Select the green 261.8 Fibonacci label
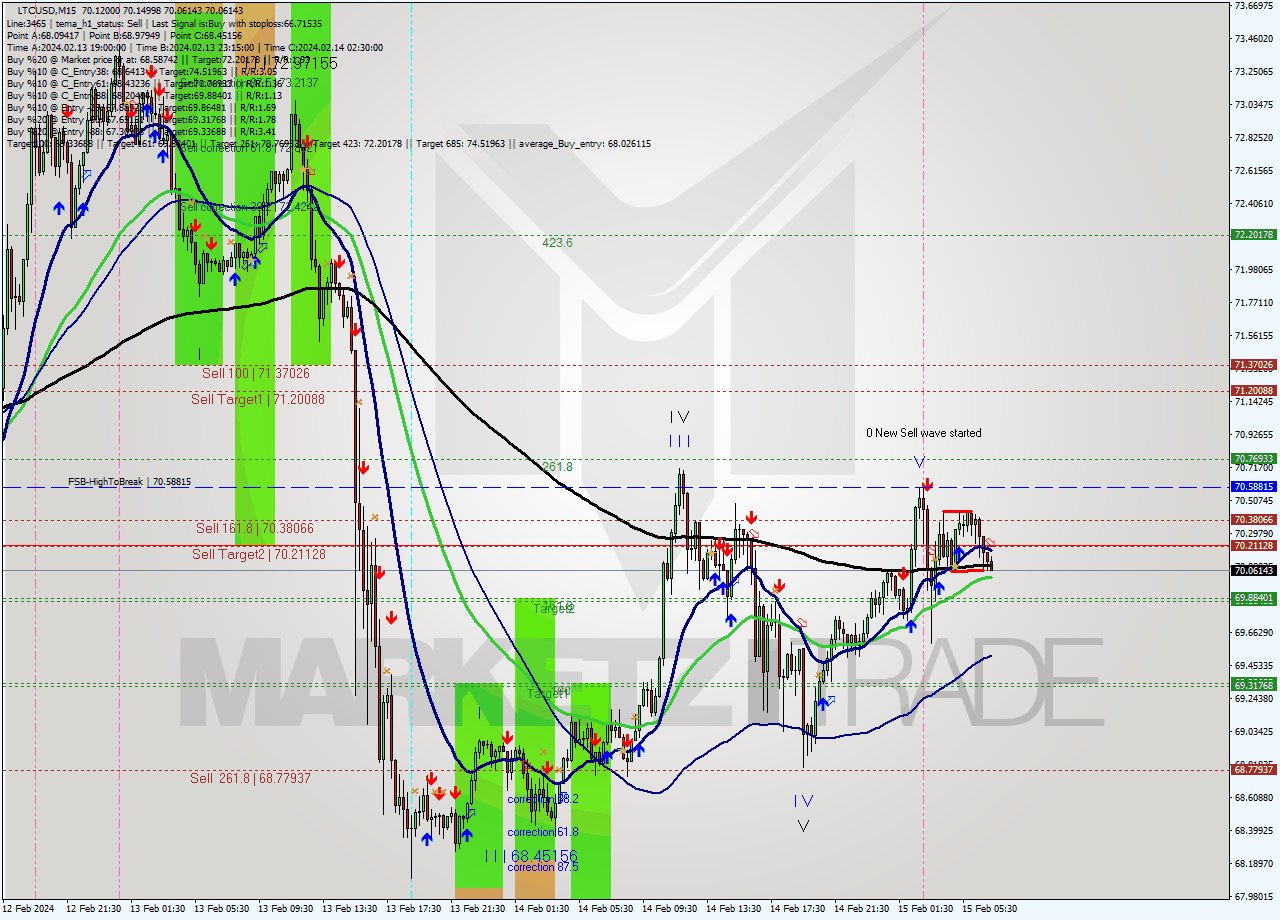Screen dimensions: 1280x920 (557, 467)
